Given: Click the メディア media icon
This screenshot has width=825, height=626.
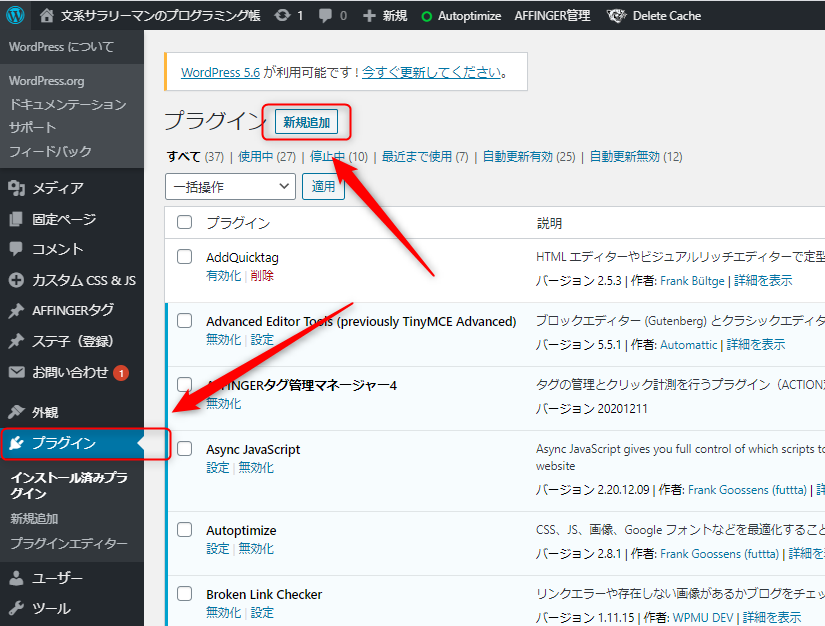Looking at the screenshot, I should 16,187.
